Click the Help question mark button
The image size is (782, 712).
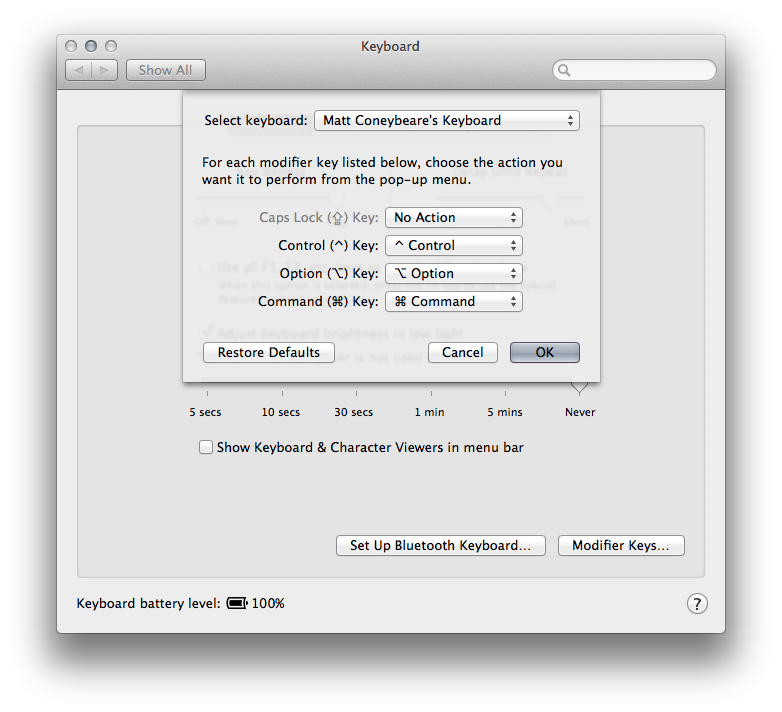click(697, 603)
